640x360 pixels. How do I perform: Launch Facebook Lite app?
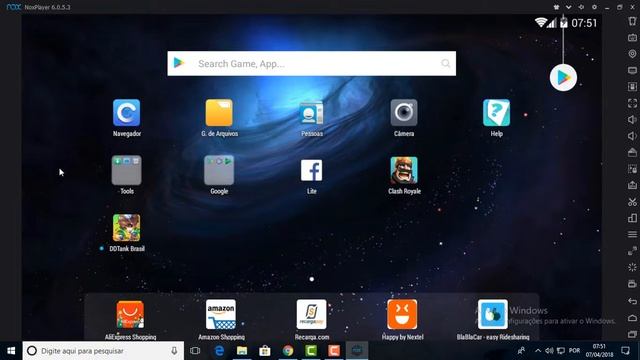[x=311, y=170]
